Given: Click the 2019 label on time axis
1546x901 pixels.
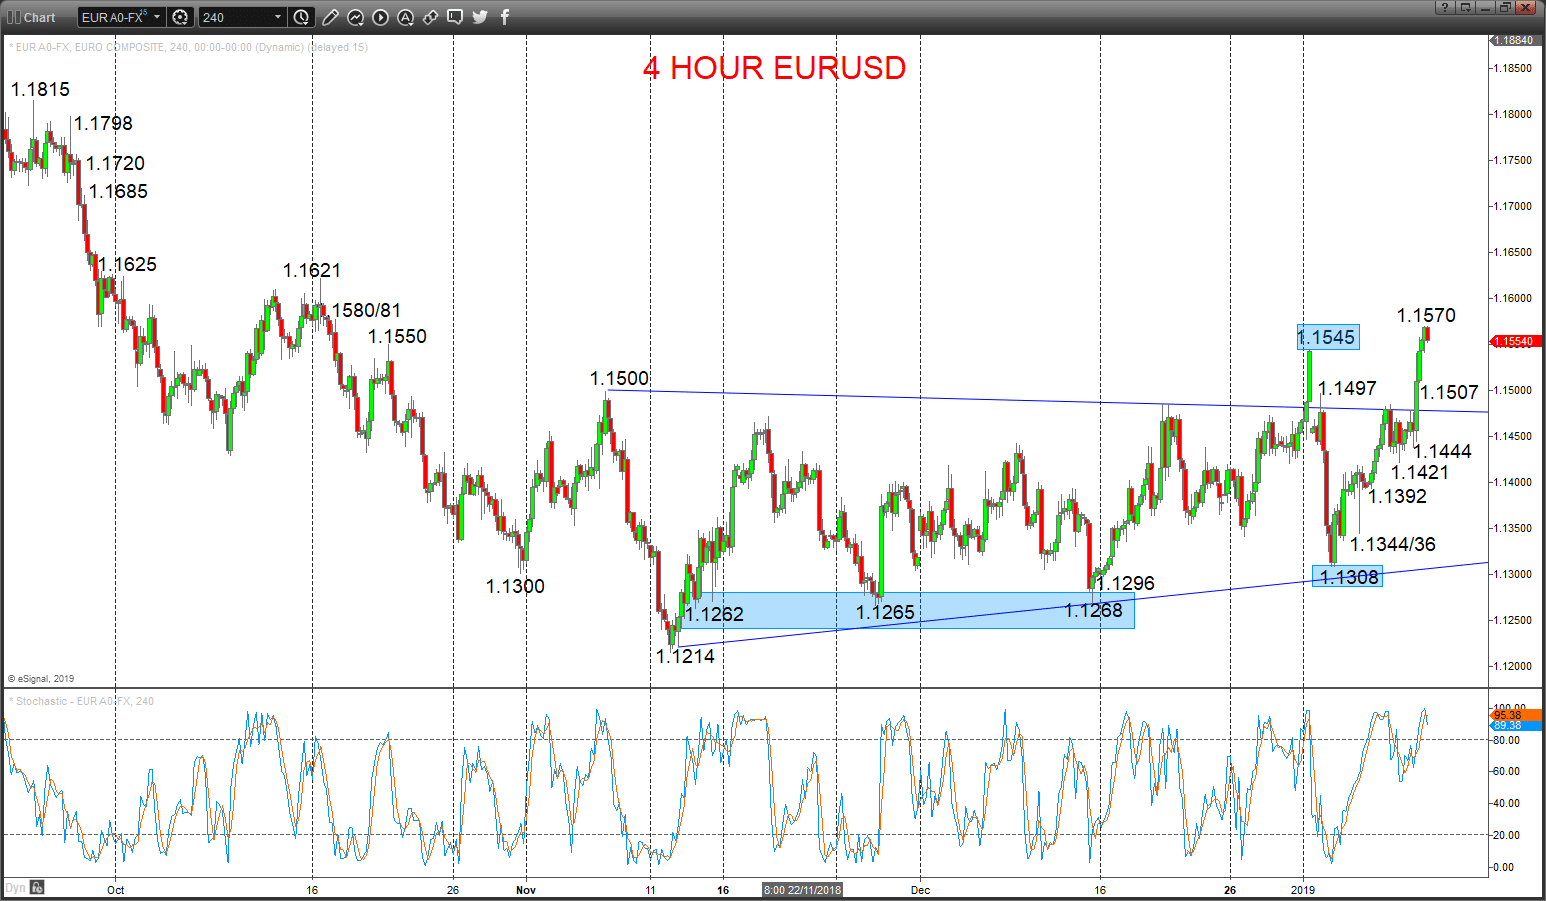Looking at the screenshot, I should pos(1303,890).
